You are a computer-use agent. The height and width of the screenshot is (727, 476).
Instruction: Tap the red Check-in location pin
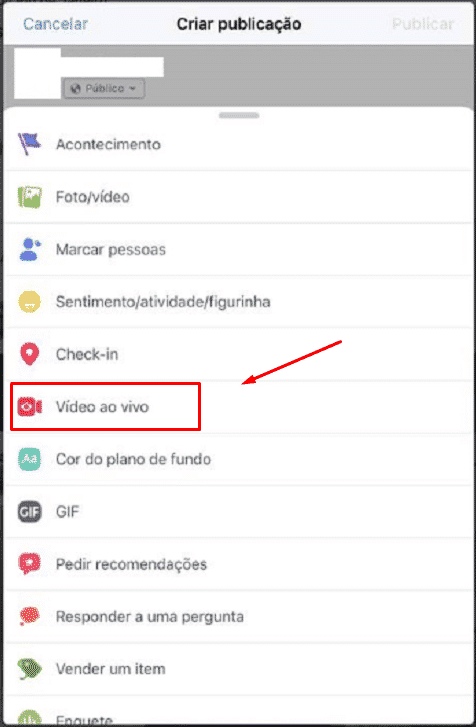[x=29, y=354]
